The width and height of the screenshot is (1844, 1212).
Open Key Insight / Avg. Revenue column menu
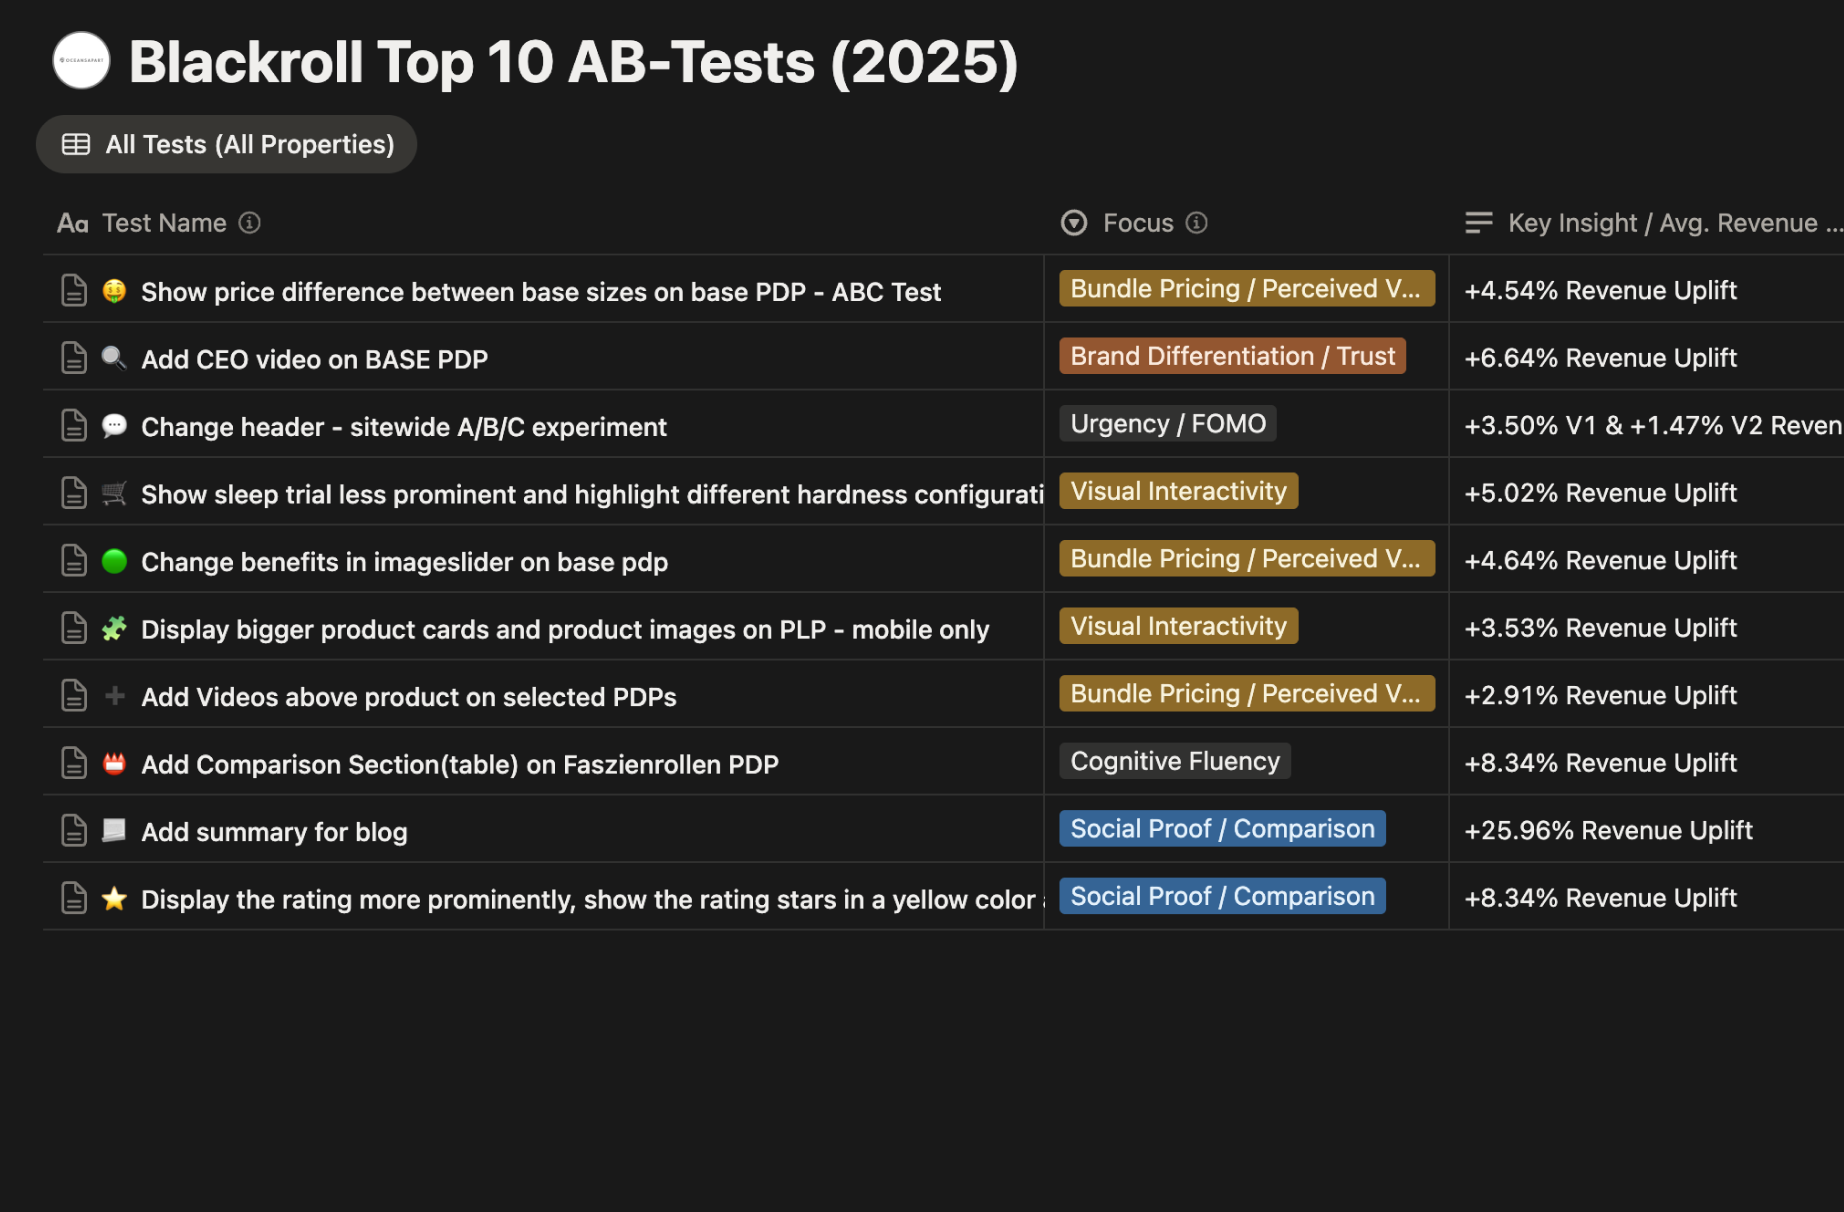1662,223
